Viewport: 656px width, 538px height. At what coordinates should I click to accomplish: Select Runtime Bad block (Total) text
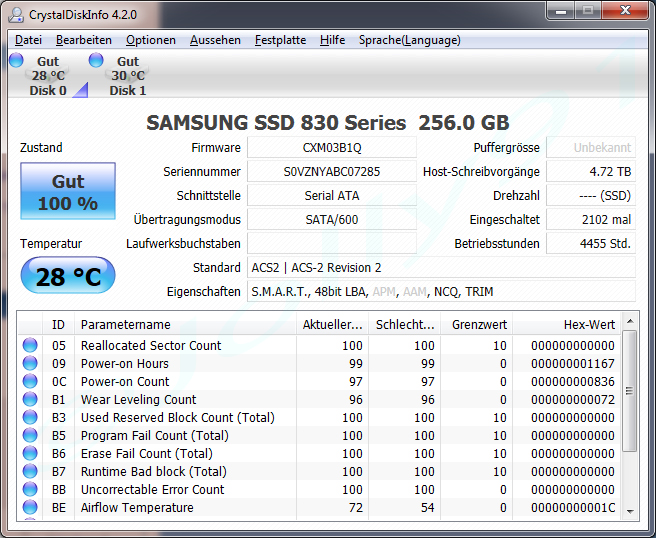coord(154,471)
